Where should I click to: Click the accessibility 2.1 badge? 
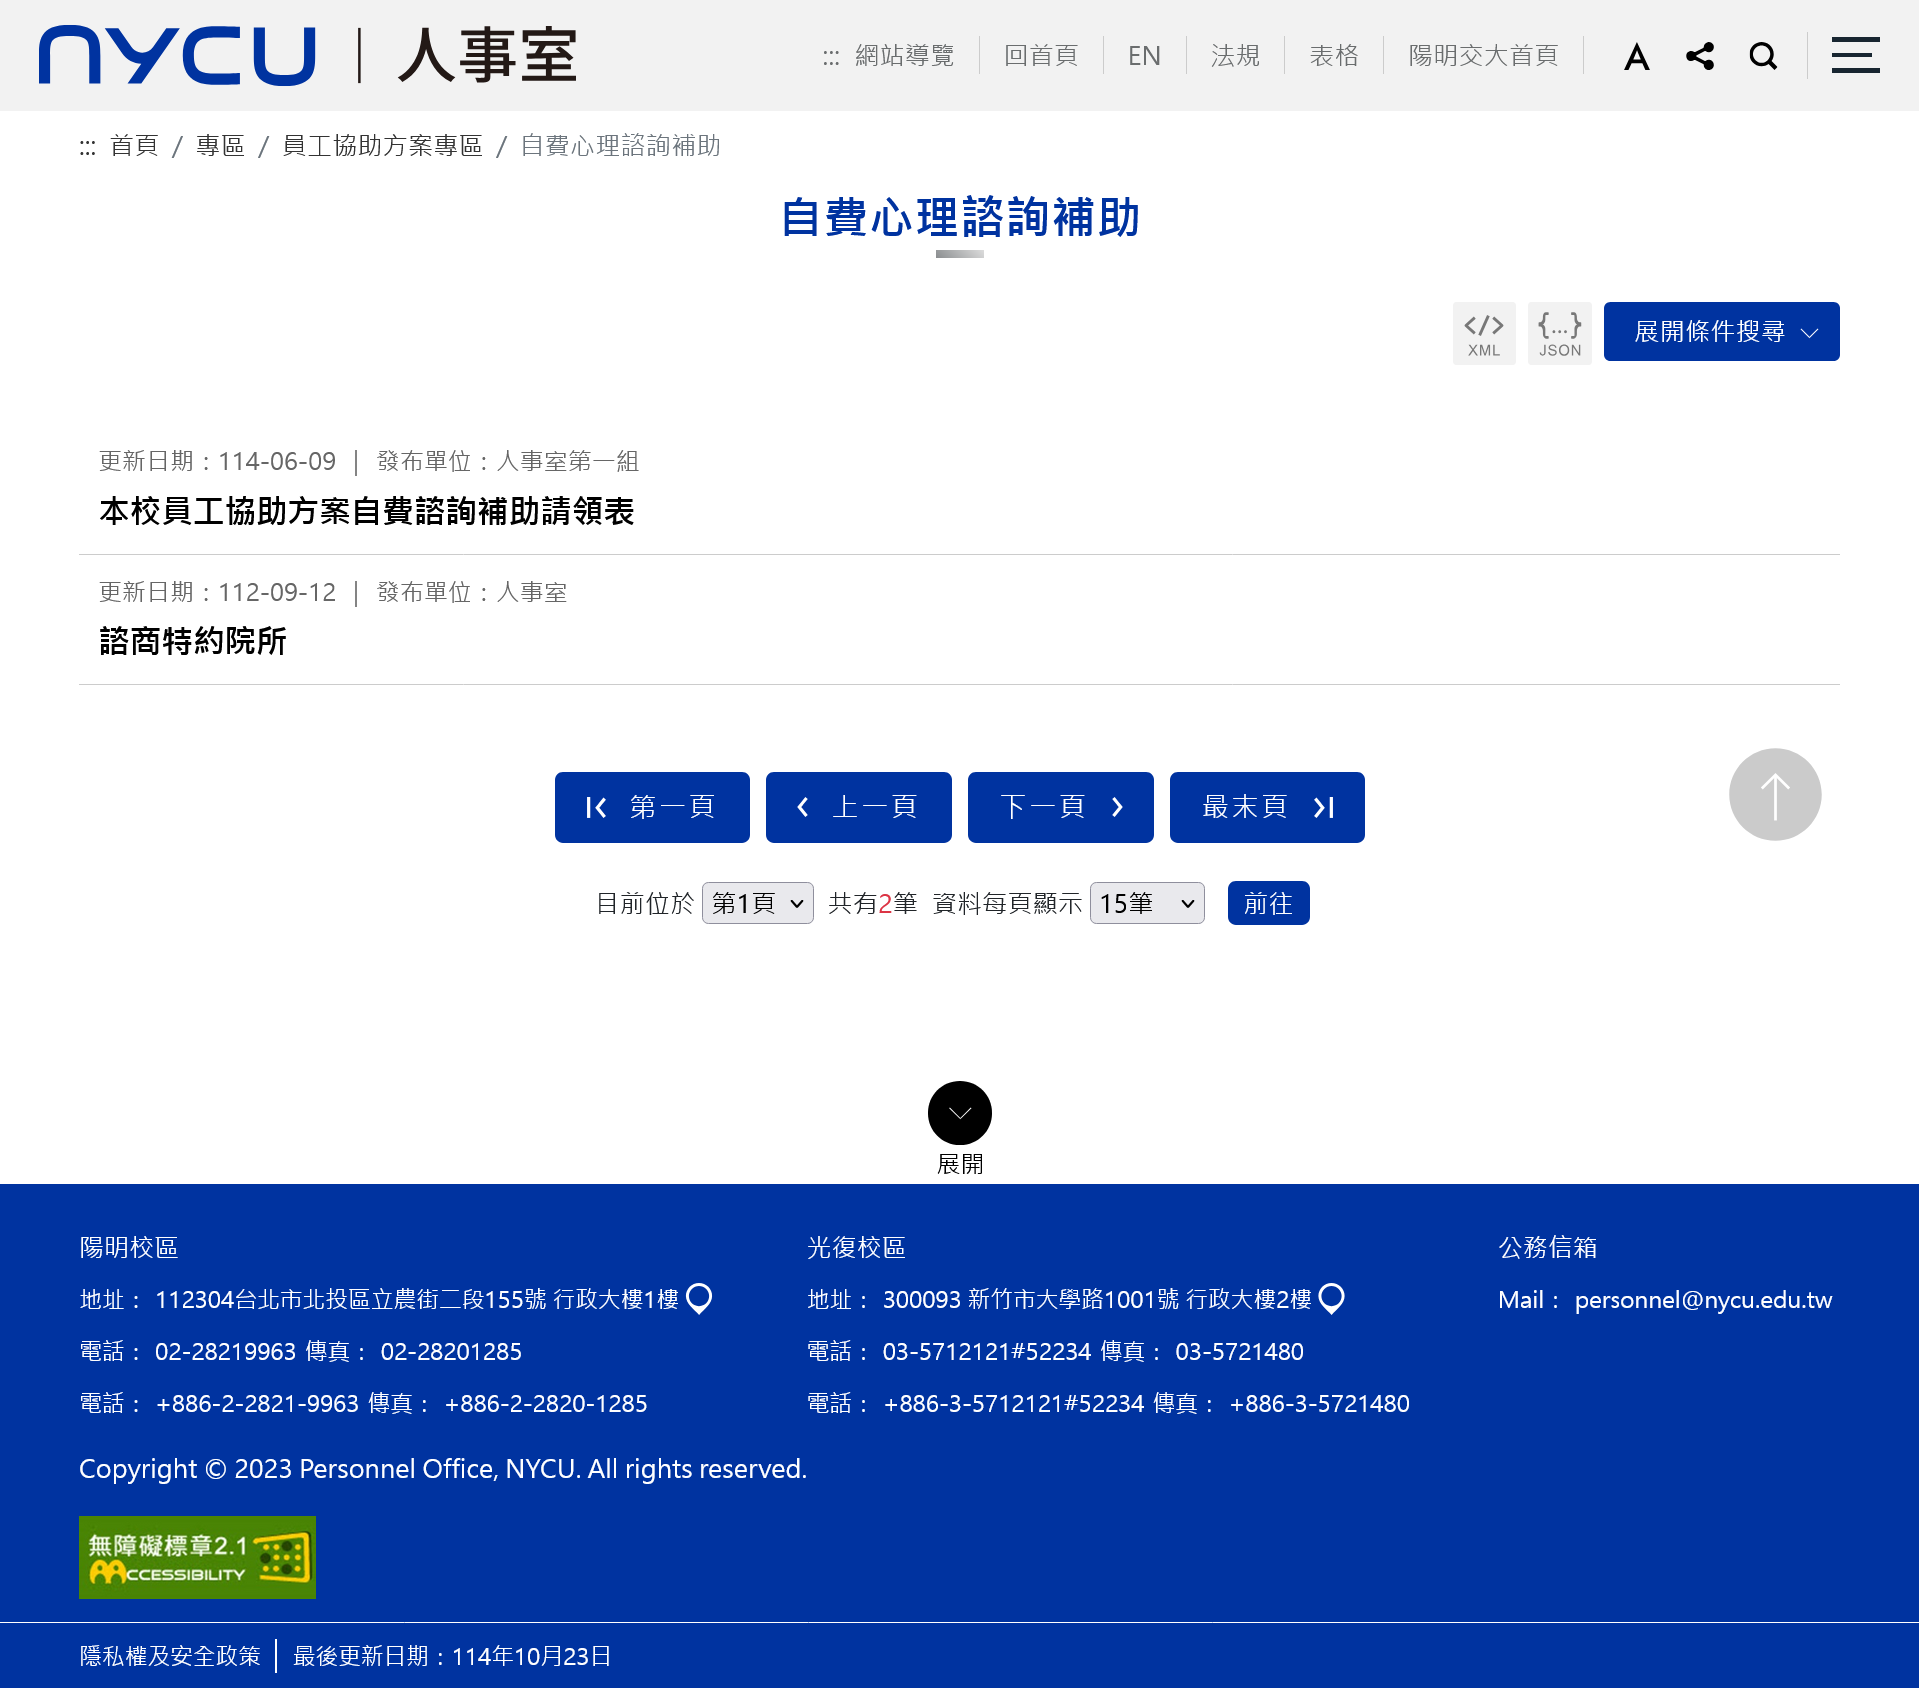(197, 1557)
